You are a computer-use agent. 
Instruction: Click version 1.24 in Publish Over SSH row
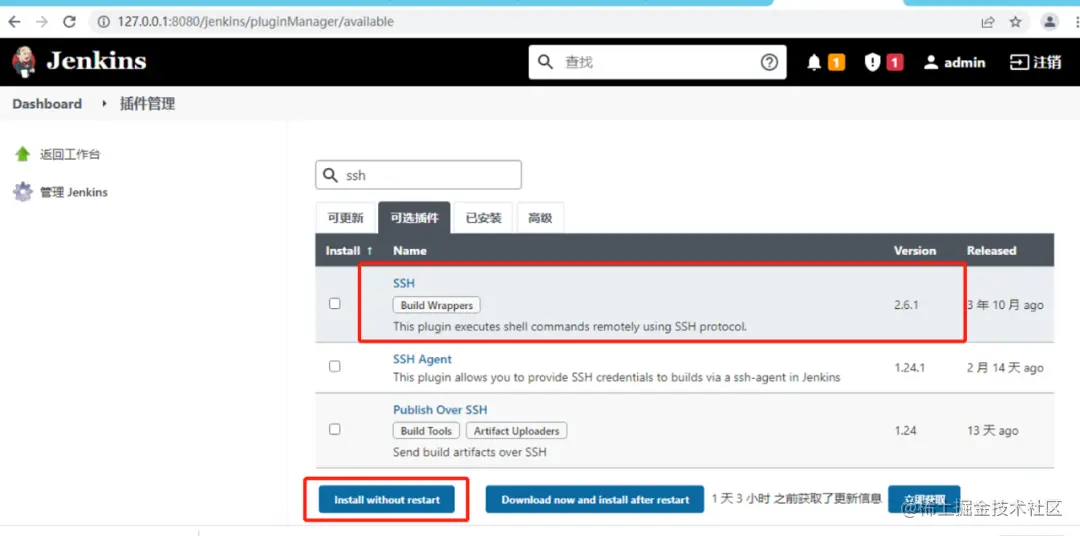point(906,431)
